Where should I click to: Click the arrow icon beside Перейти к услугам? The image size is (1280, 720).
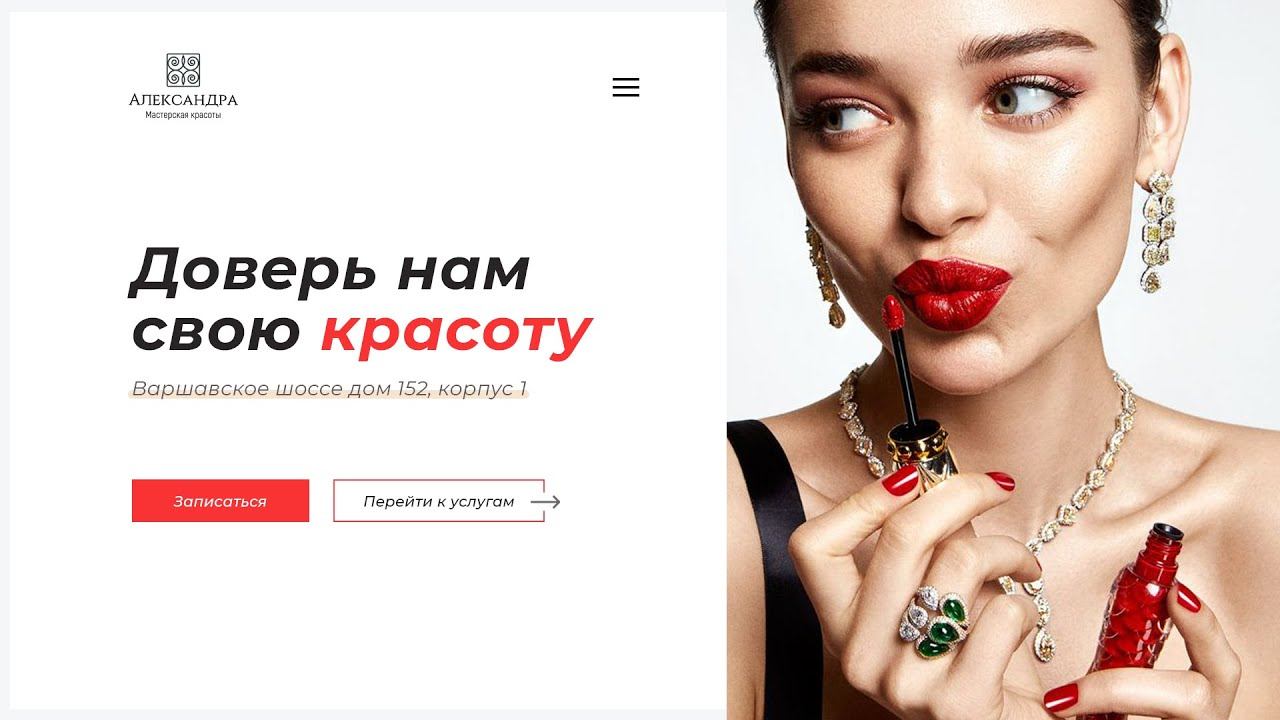[x=545, y=502]
